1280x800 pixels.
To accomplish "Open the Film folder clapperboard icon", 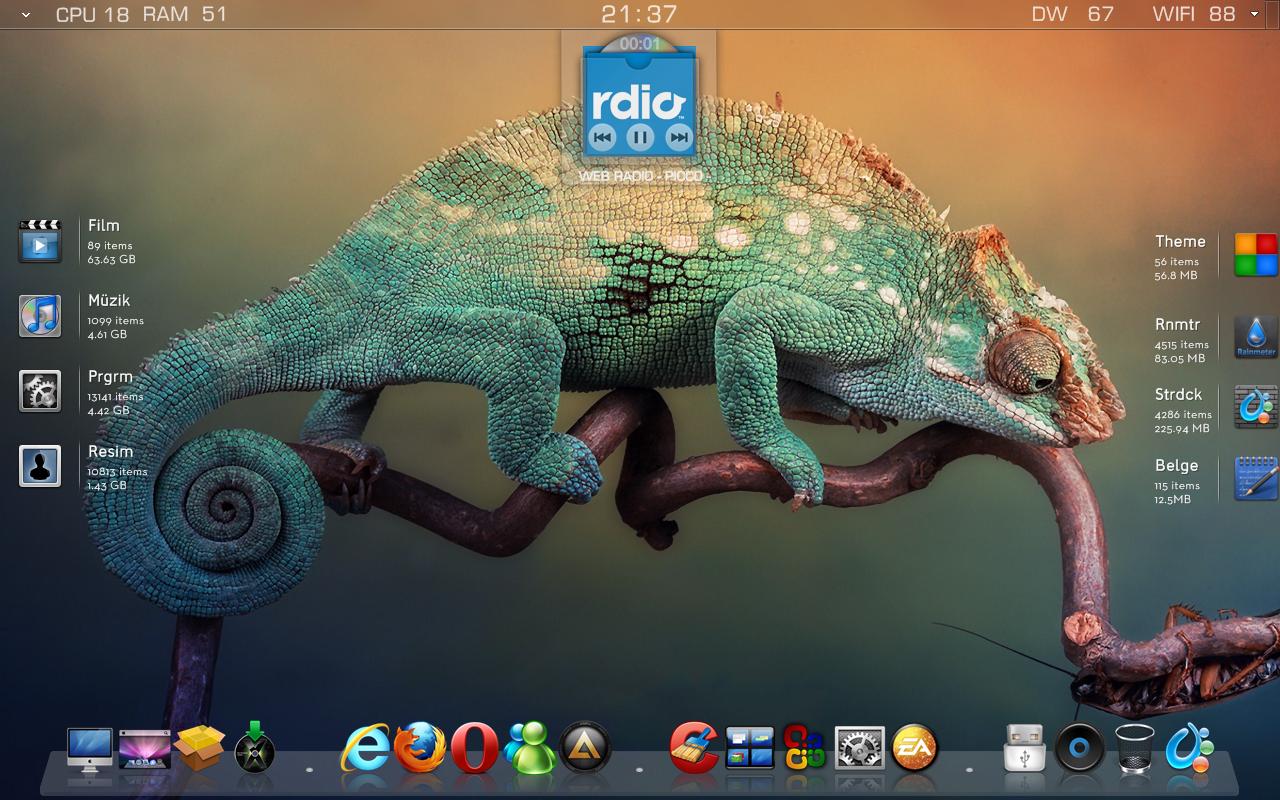I will tap(40, 240).
